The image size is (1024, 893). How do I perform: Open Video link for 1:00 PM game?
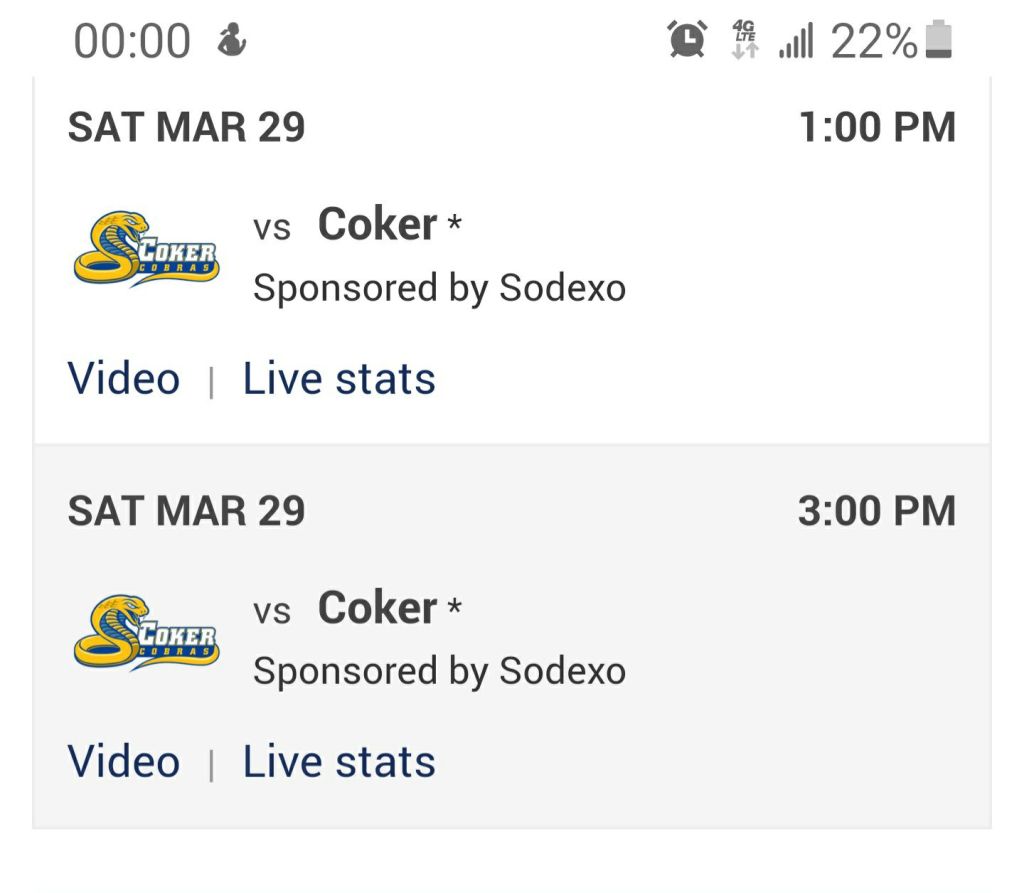point(124,379)
